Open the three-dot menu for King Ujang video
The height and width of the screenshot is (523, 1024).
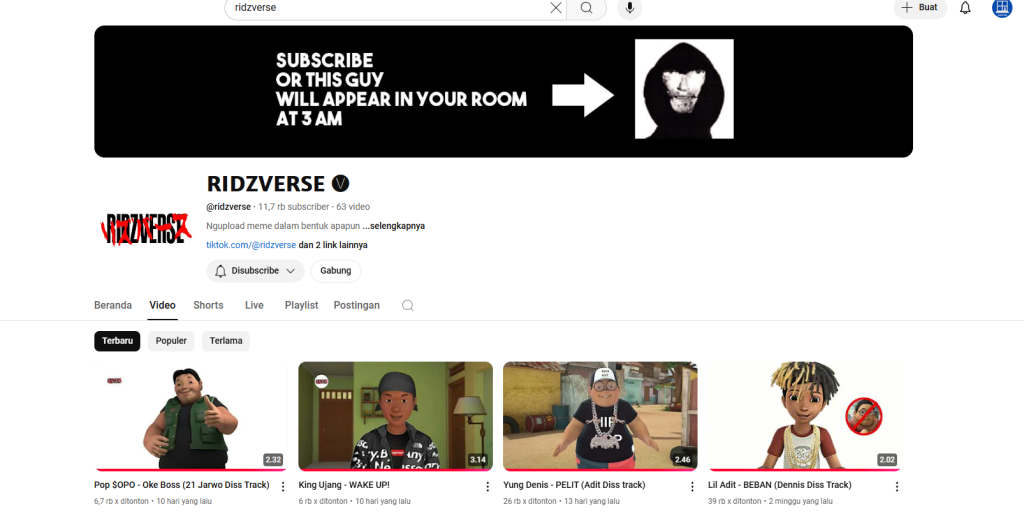click(x=487, y=486)
